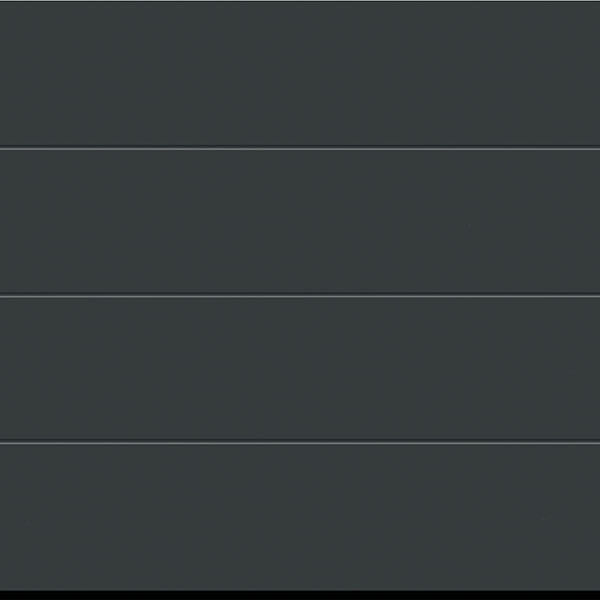
Task: Click the lowest horizontal groove line
Action: [300, 440]
